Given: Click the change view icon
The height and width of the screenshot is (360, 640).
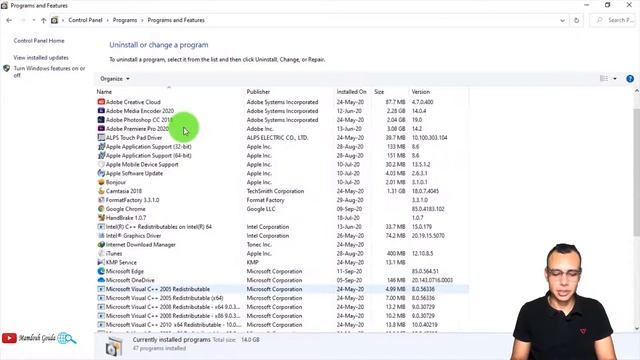Looking at the screenshot, I should [604, 78].
